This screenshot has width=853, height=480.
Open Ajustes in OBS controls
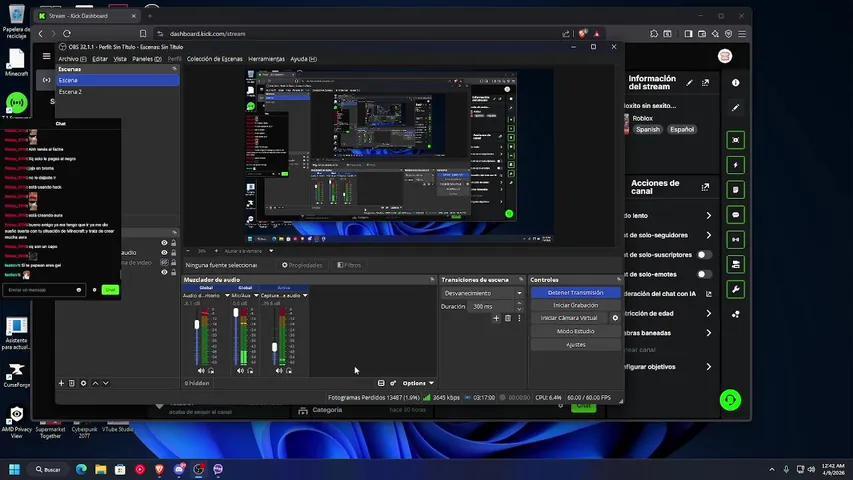point(576,344)
